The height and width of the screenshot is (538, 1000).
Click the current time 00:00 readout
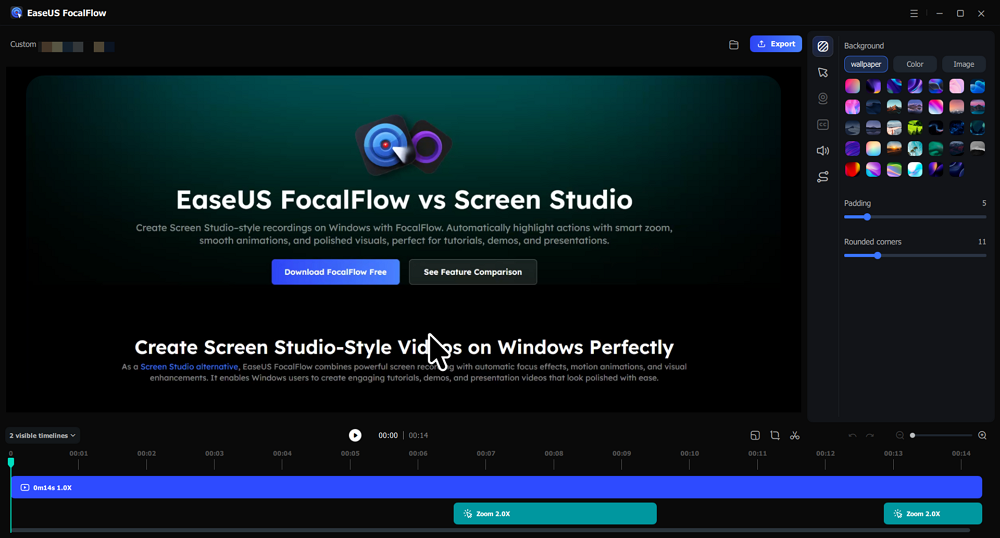[x=388, y=435]
